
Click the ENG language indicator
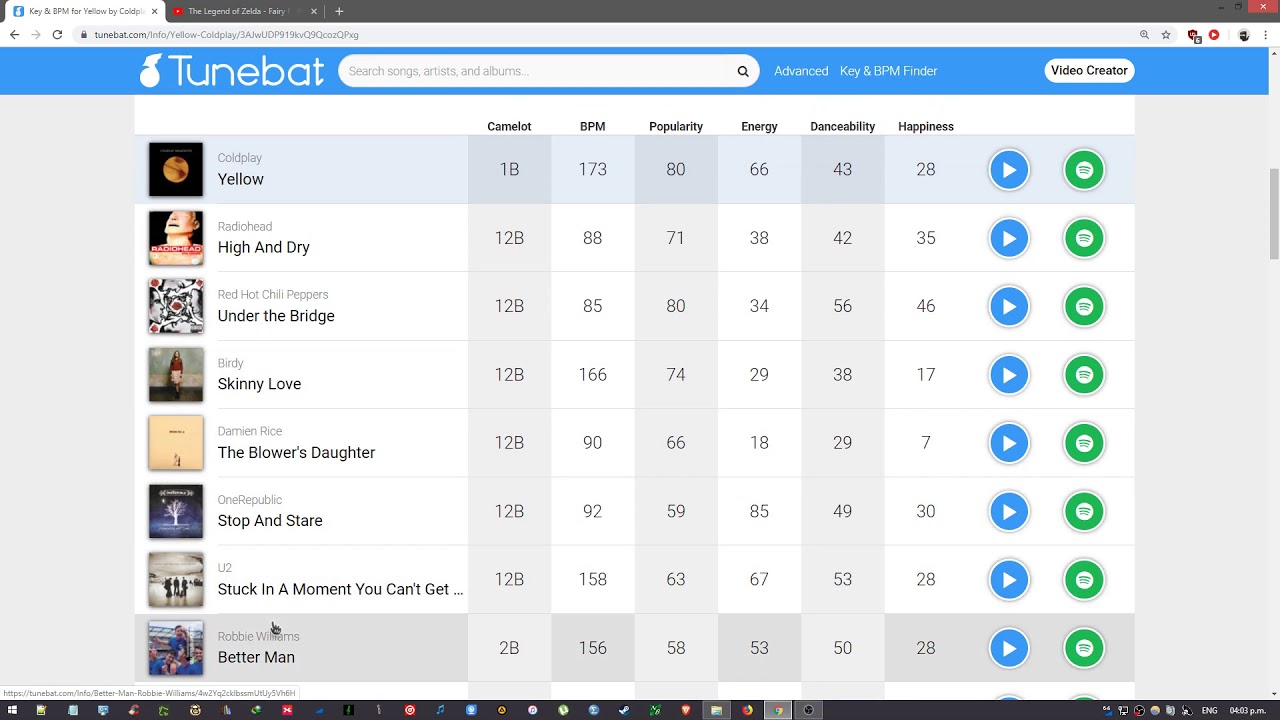click(x=1209, y=710)
